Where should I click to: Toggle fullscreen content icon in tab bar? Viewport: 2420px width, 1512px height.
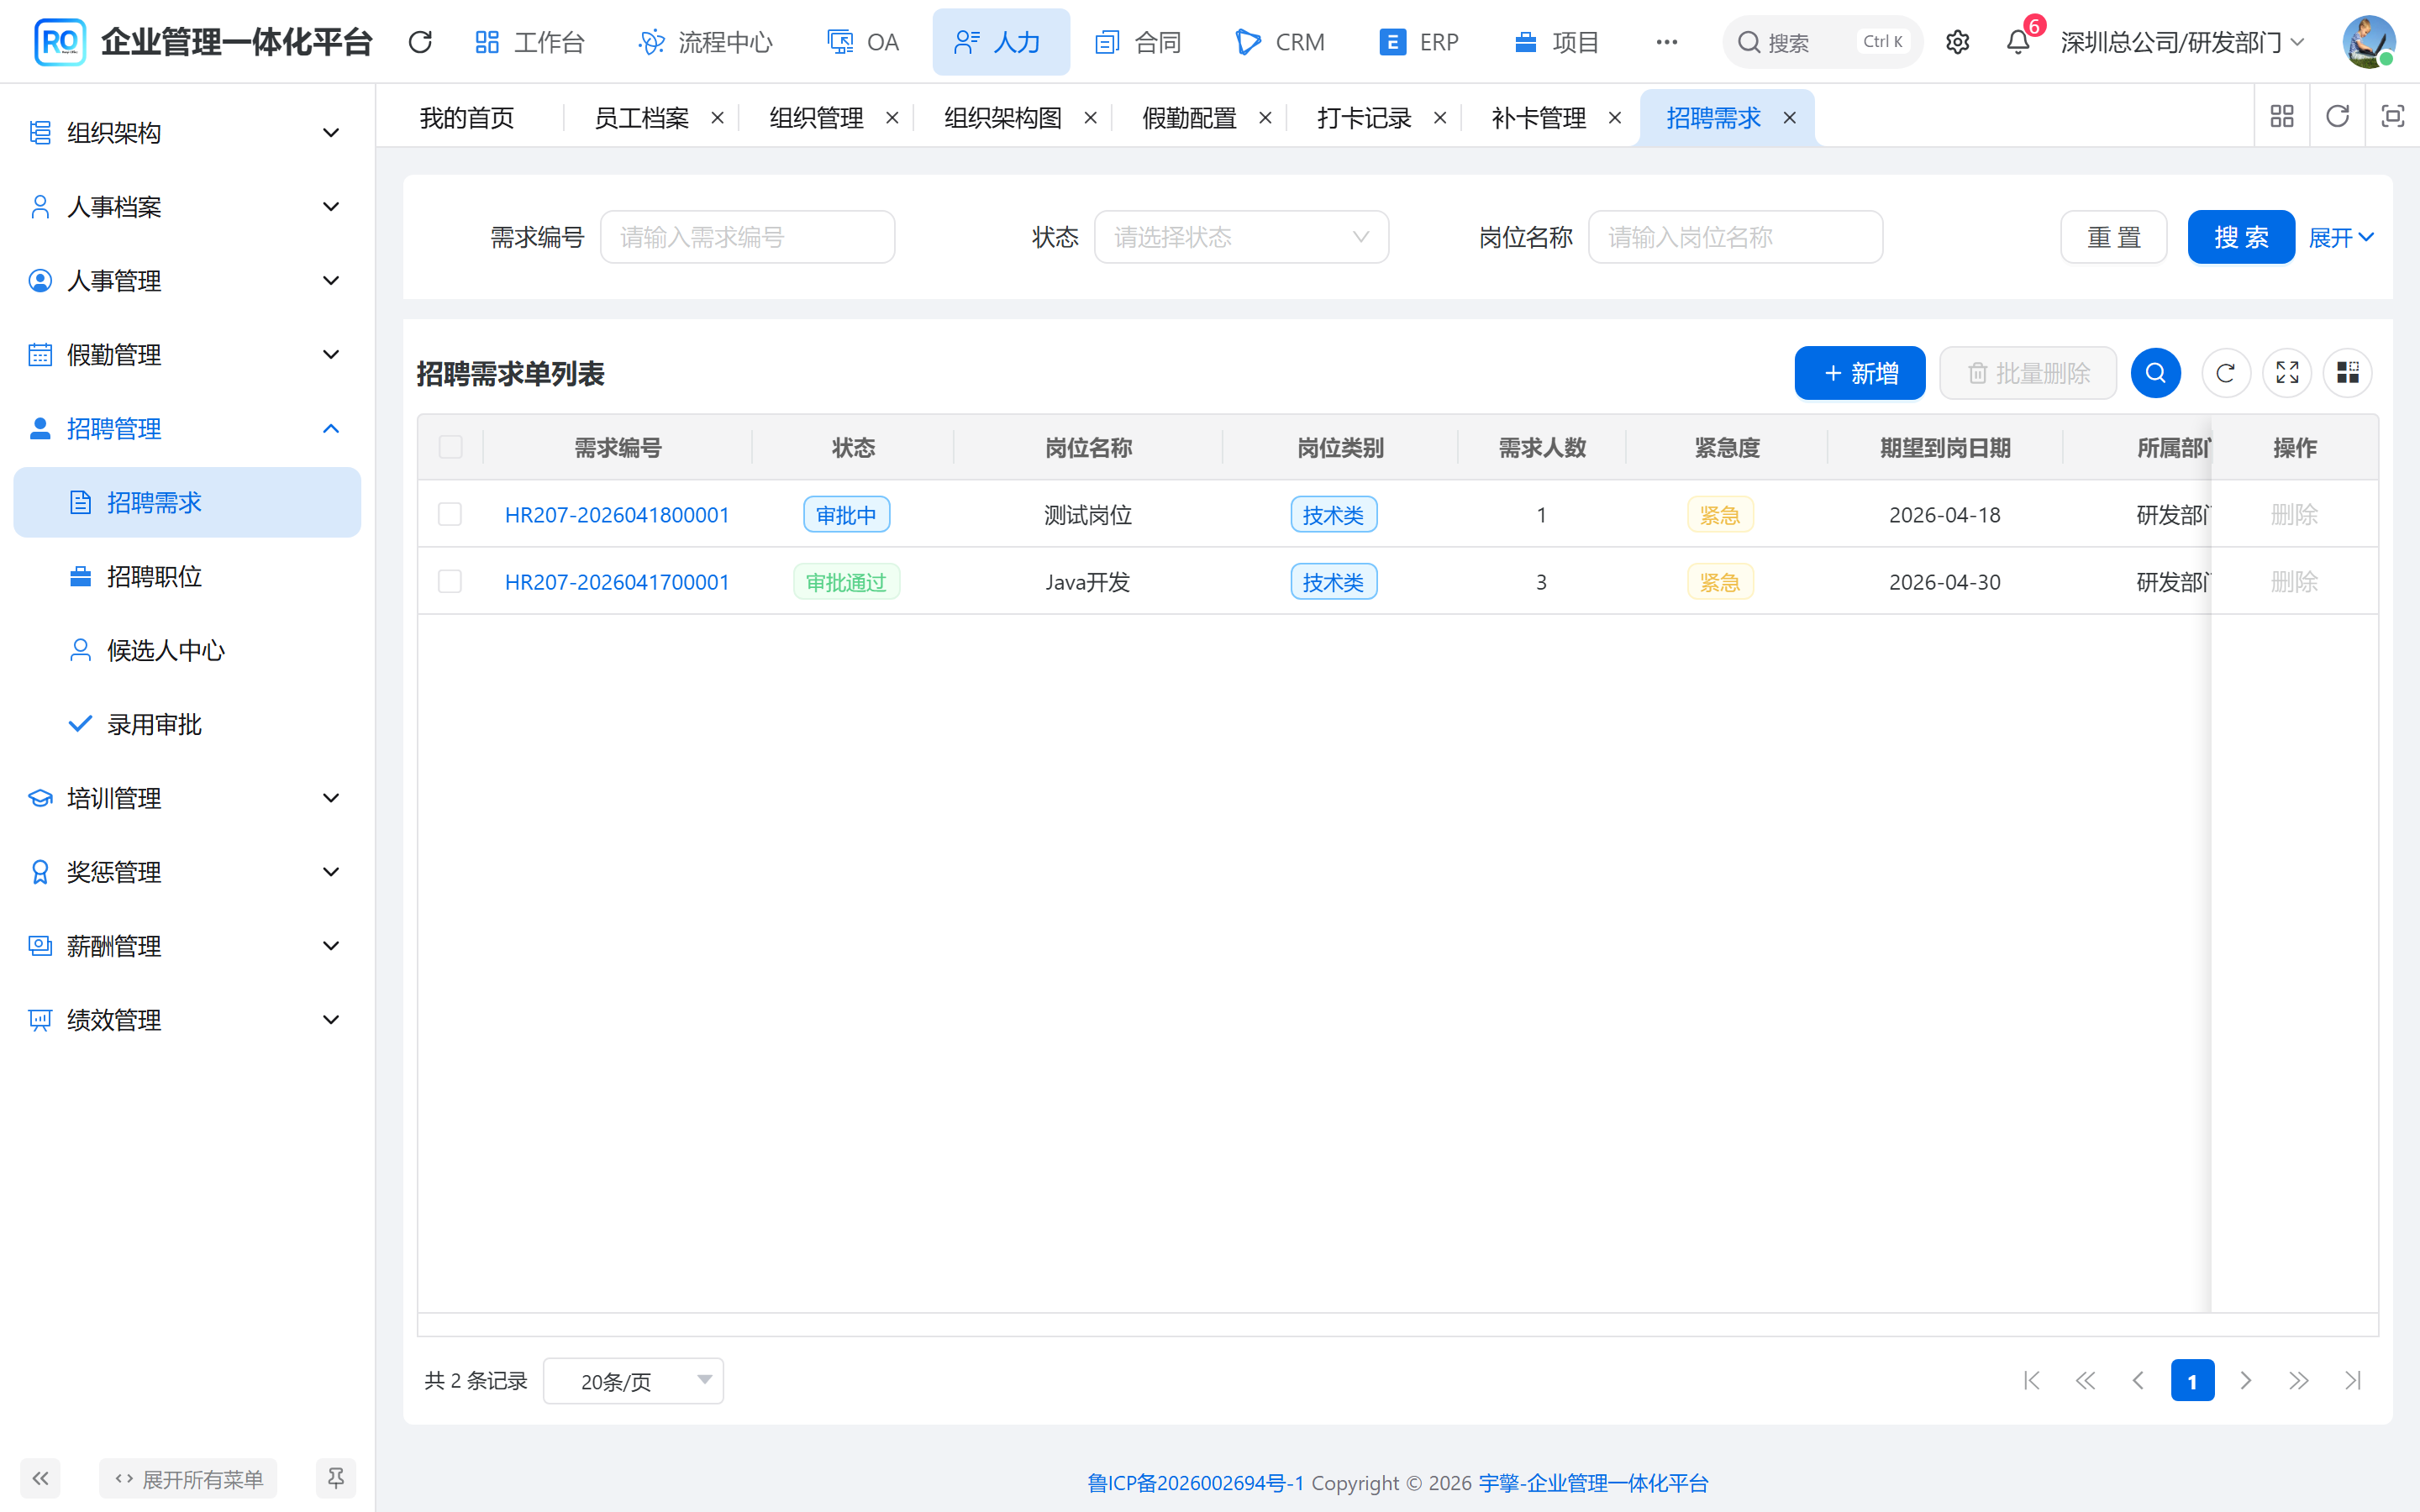click(x=2392, y=117)
